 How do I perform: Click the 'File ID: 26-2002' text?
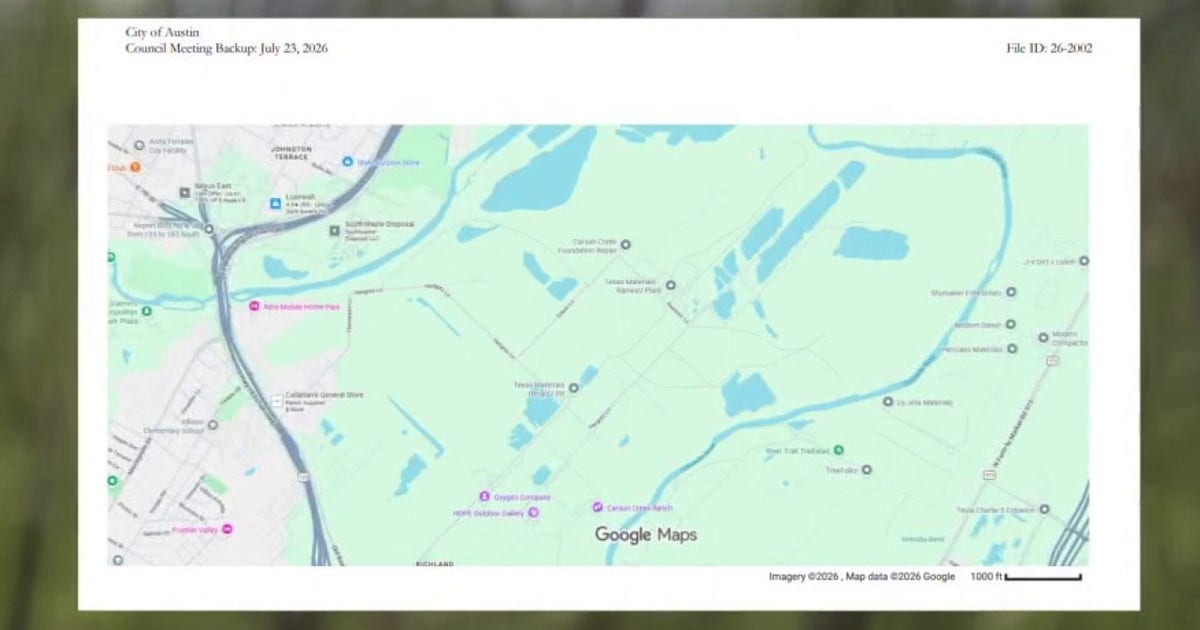[1049, 48]
